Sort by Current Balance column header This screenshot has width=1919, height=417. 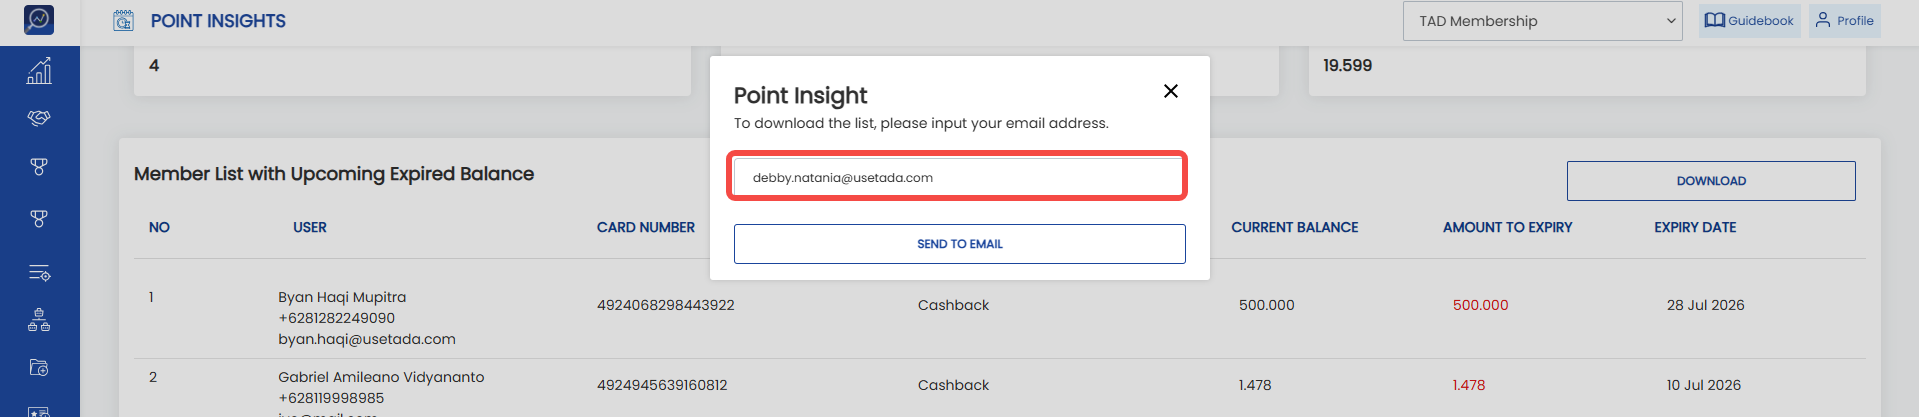pyautogui.click(x=1294, y=228)
